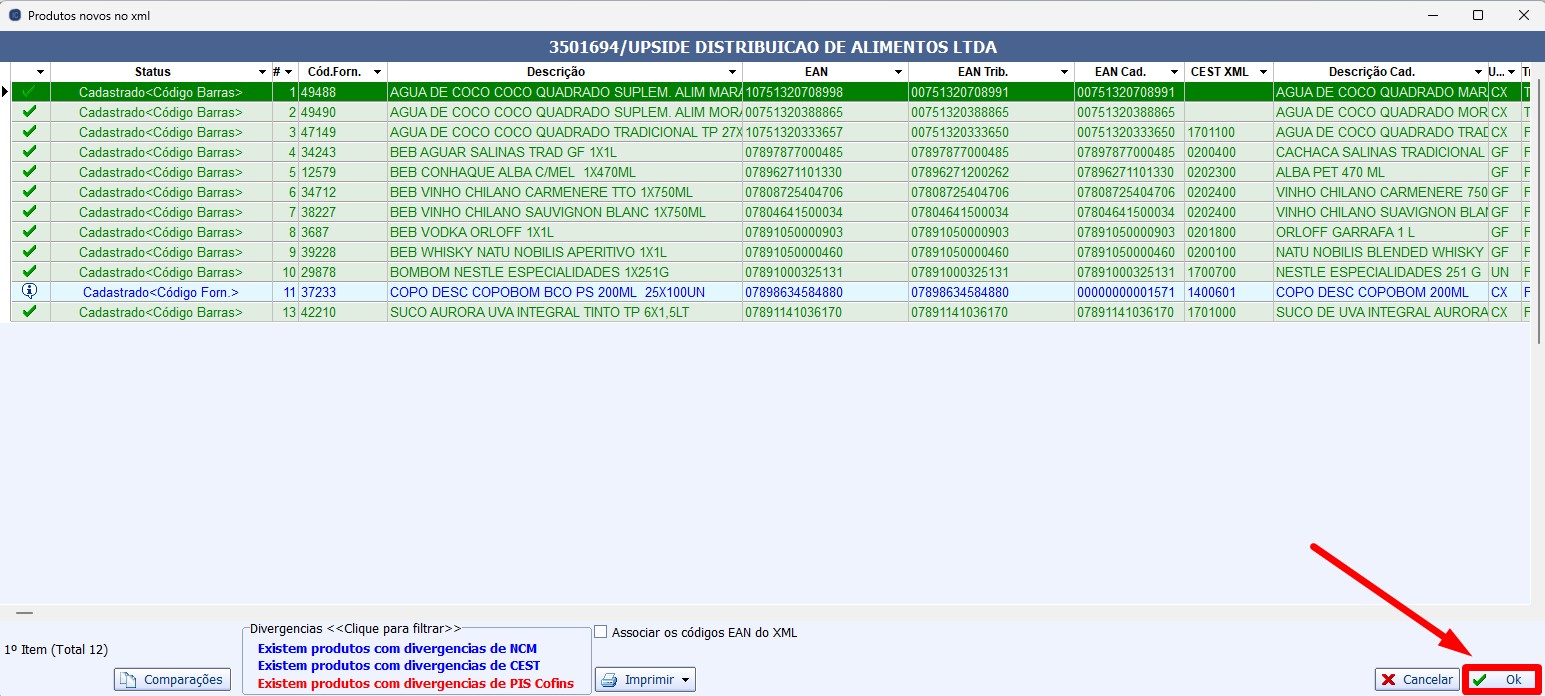The image size is (1545, 696).
Task: Filter by divergencias de CEST
Action: click(x=398, y=666)
